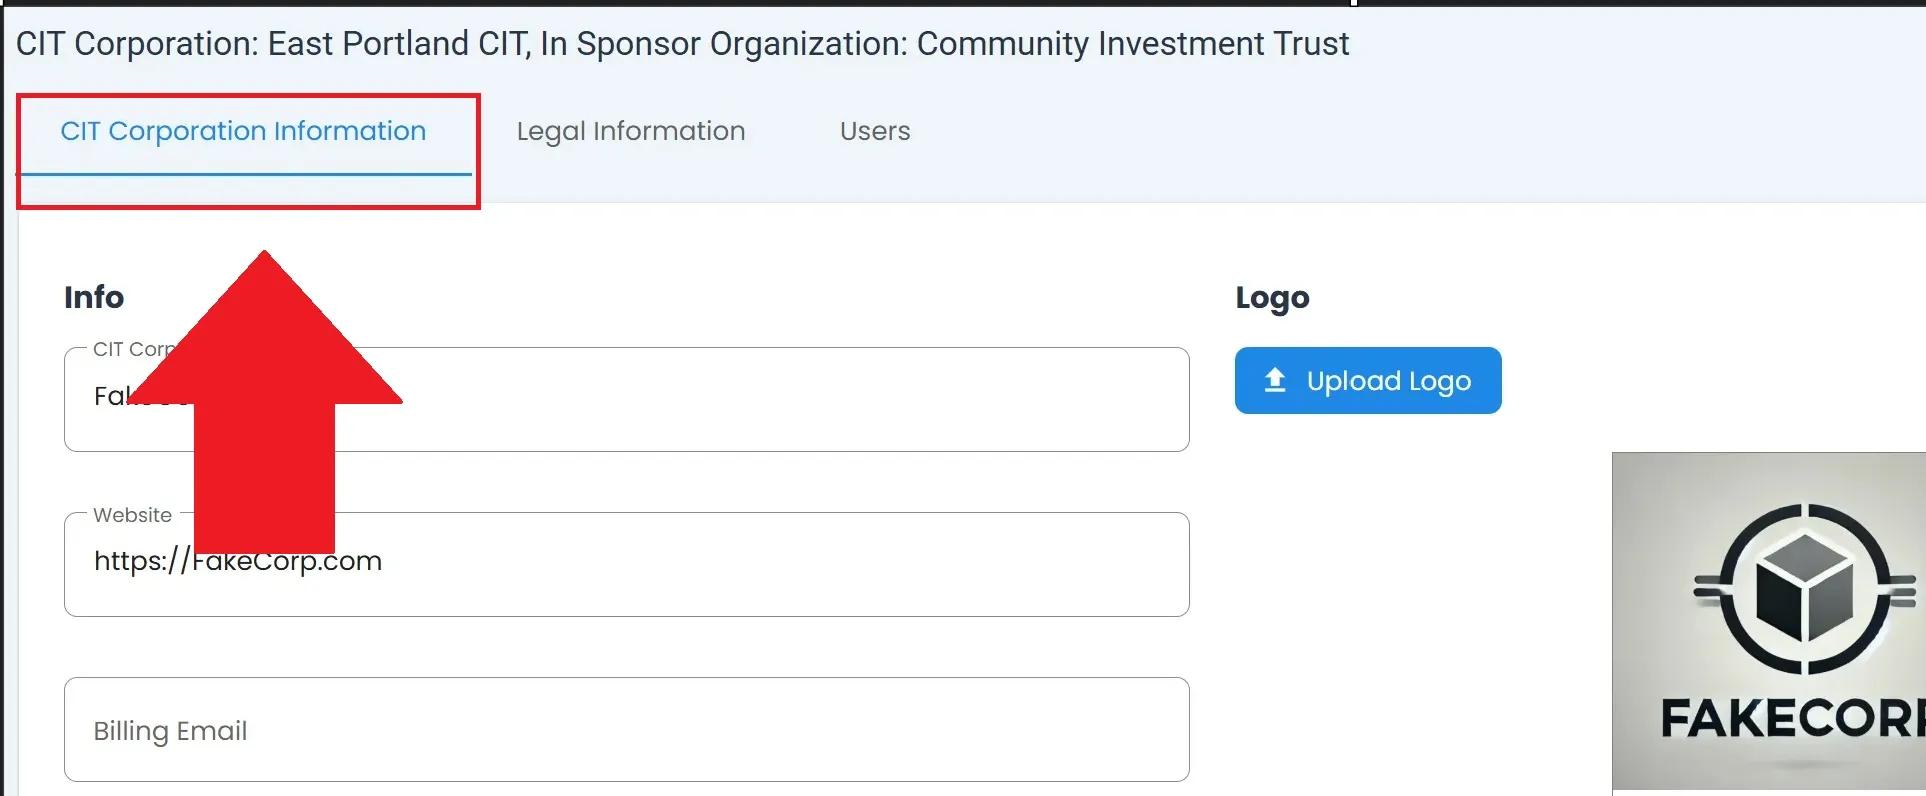The width and height of the screenshot is (1926, 796).
Task: Select the Billing Email field
Action: [x=626, y=730]
